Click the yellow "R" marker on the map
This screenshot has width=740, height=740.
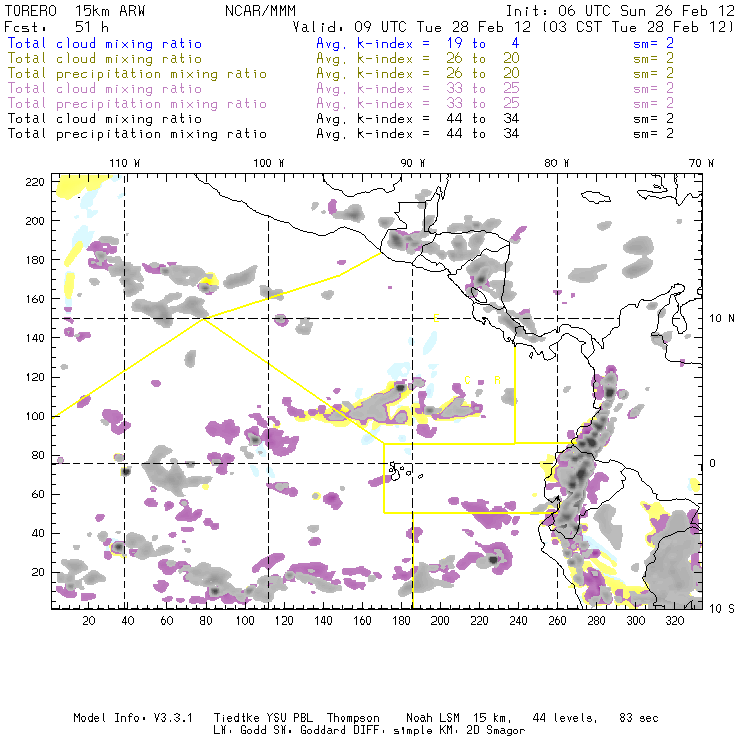497,380
